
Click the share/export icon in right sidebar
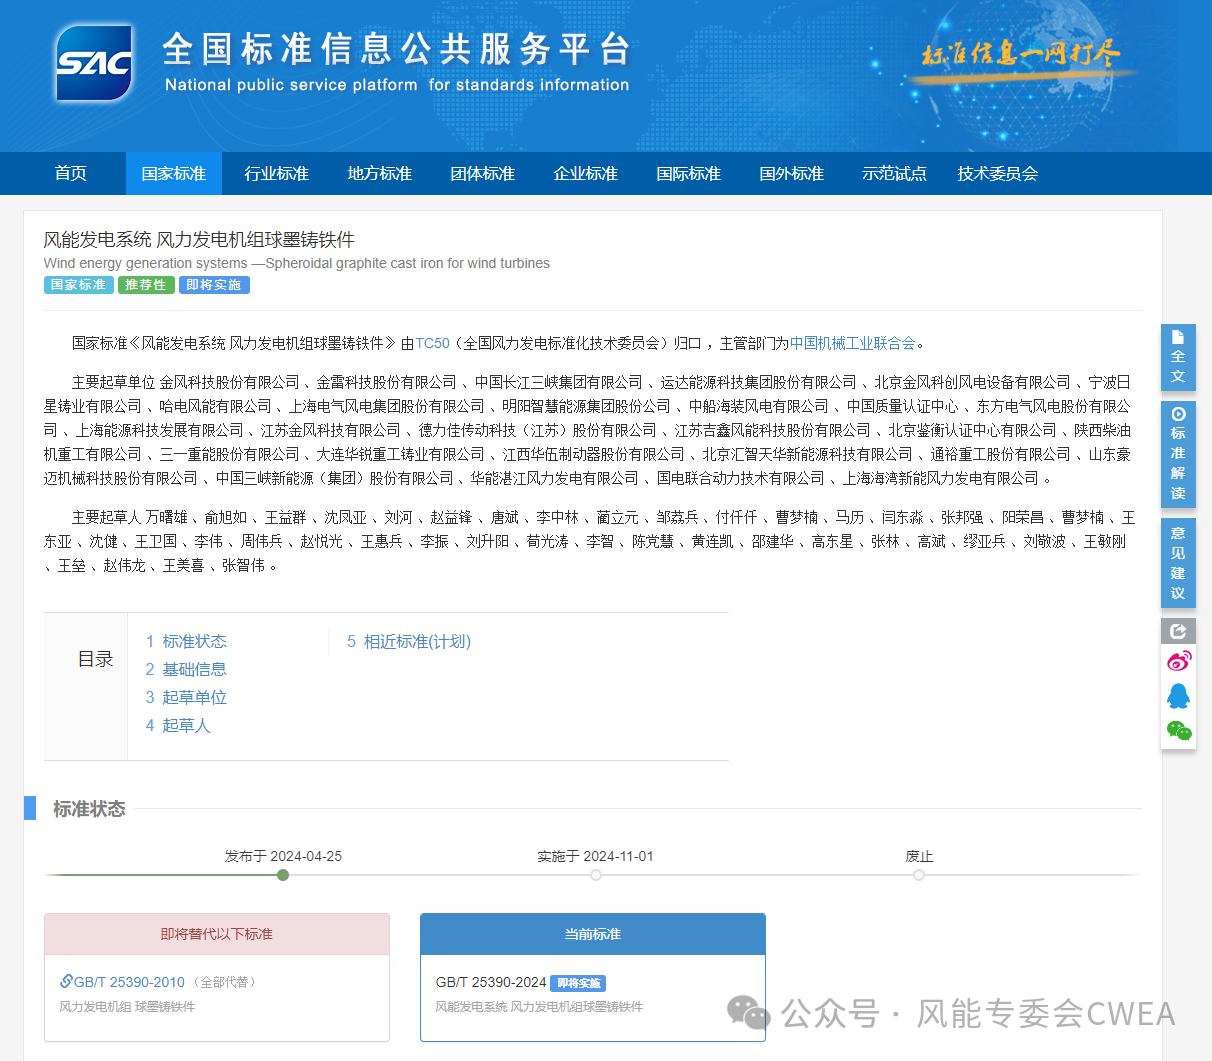1178,631
